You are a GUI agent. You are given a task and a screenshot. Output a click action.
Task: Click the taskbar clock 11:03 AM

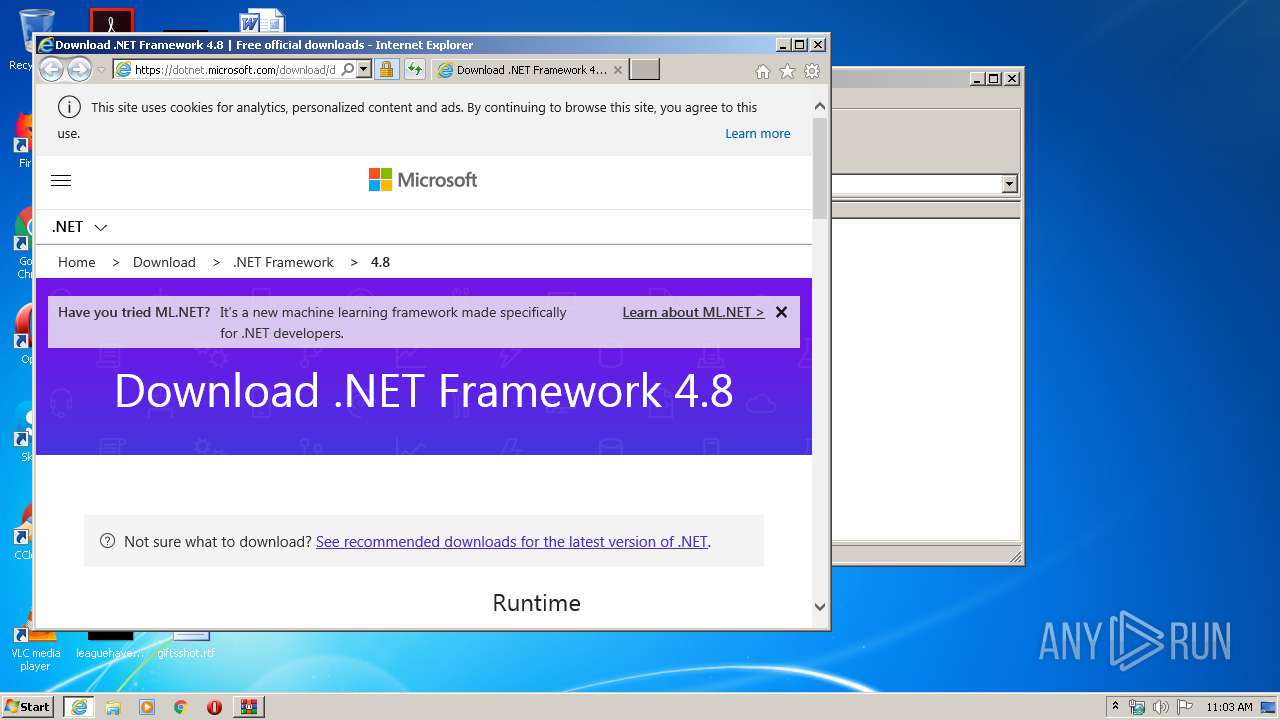point(1229,707)
